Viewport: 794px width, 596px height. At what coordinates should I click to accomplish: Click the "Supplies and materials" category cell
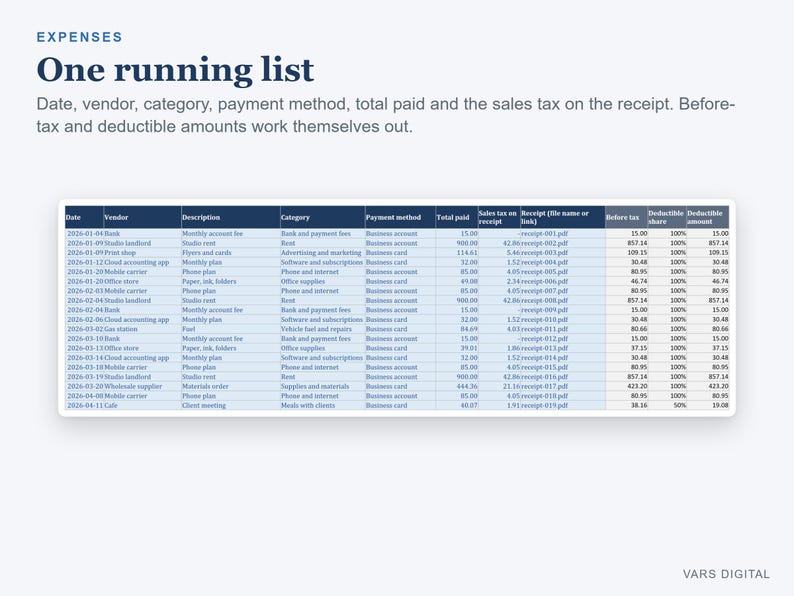(322, 386)
